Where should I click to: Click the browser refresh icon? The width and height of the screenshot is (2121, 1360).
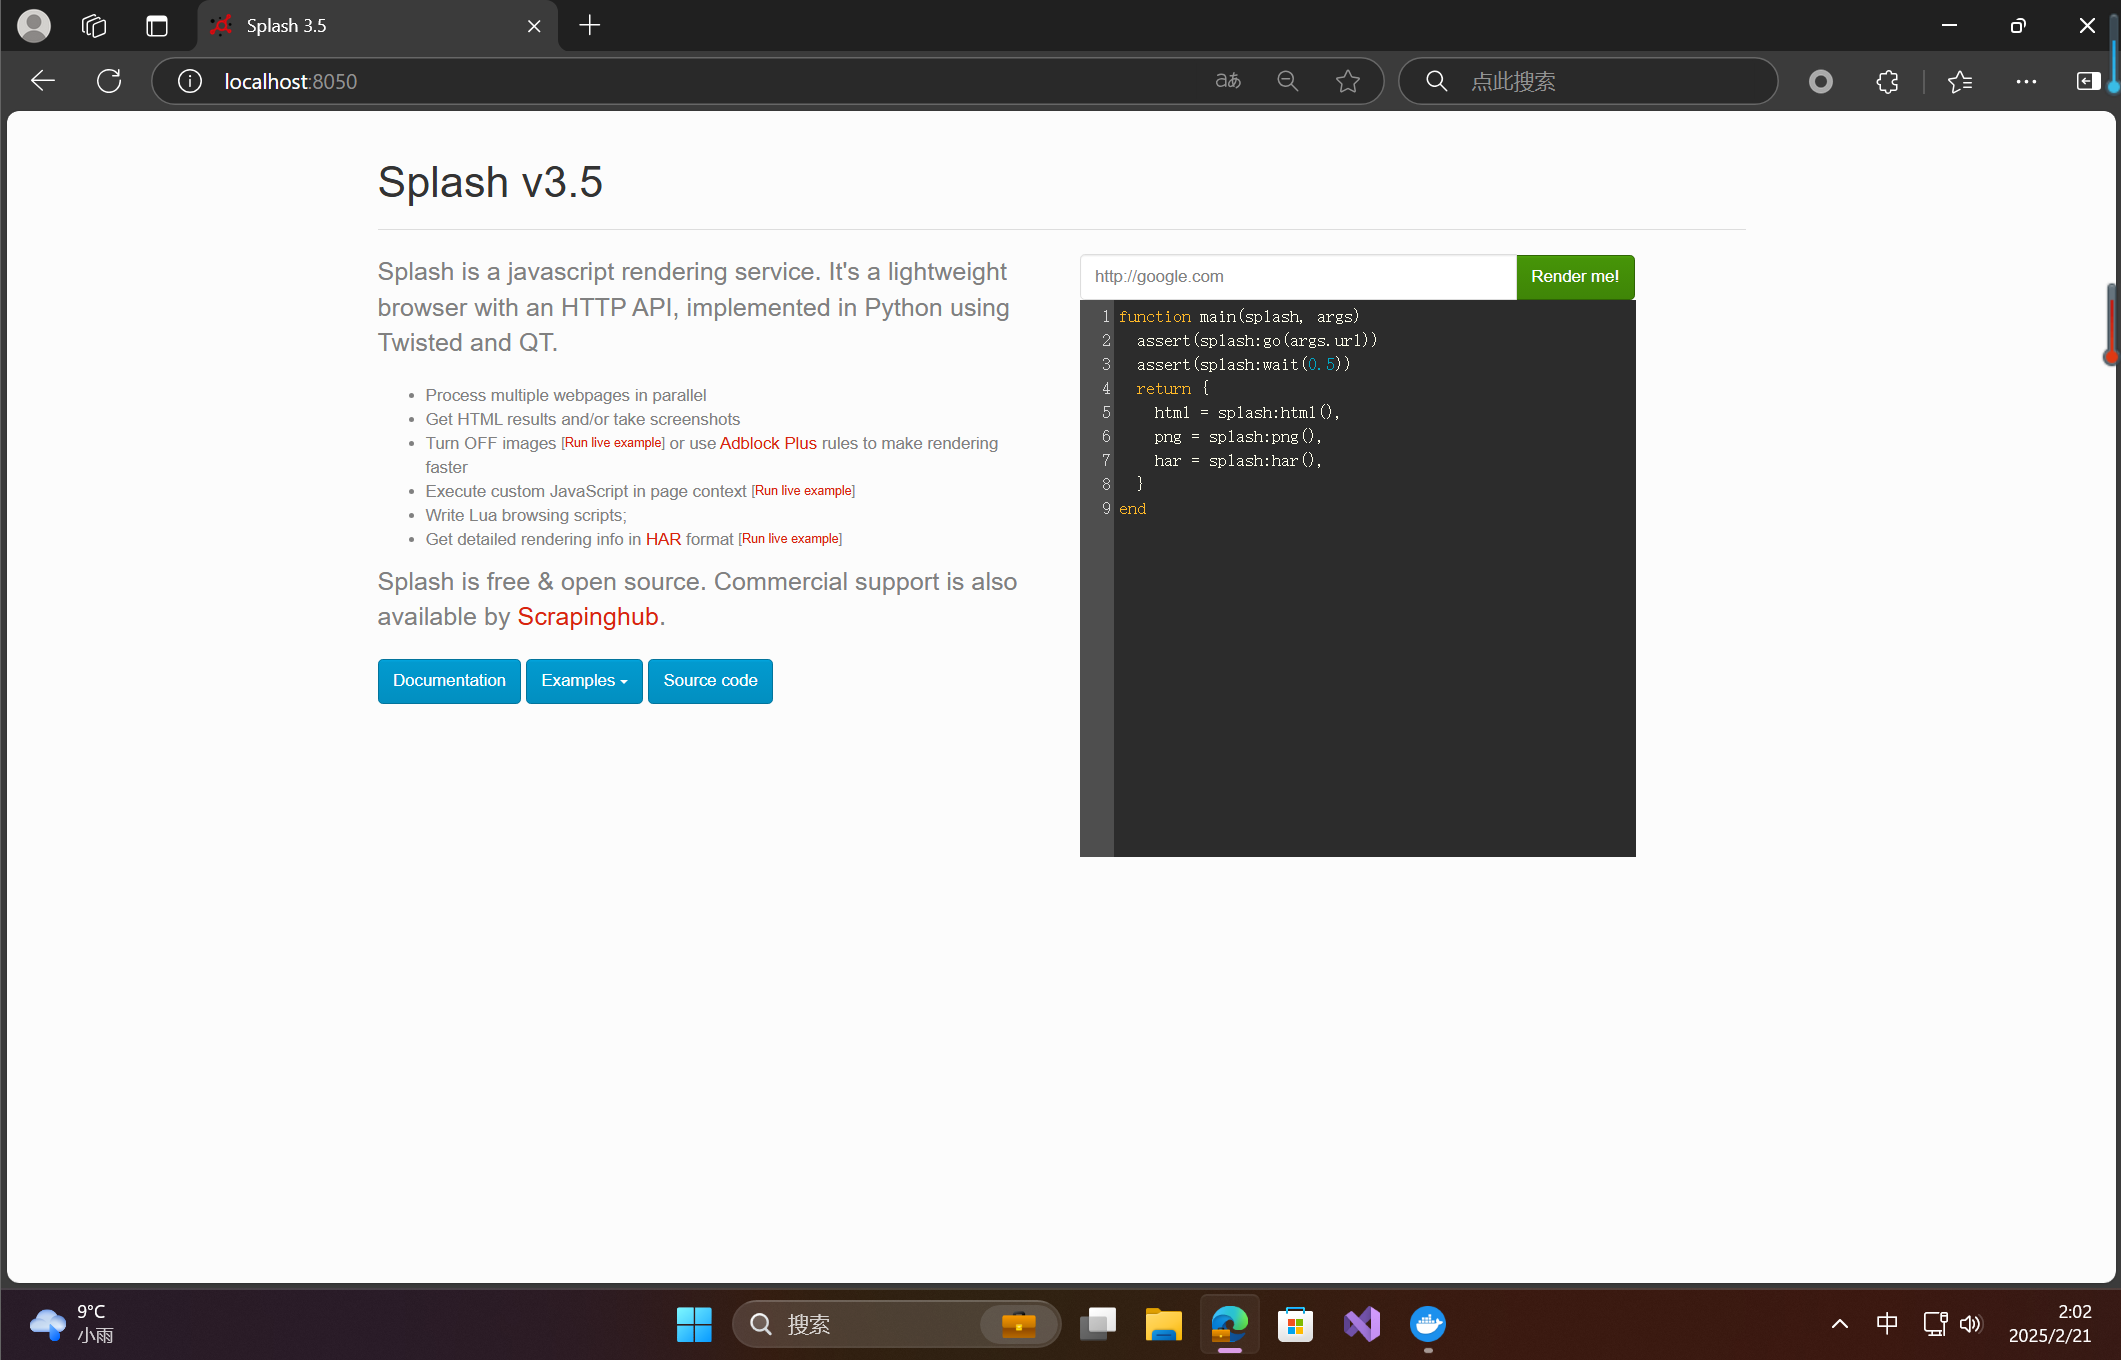pos(109,81)
